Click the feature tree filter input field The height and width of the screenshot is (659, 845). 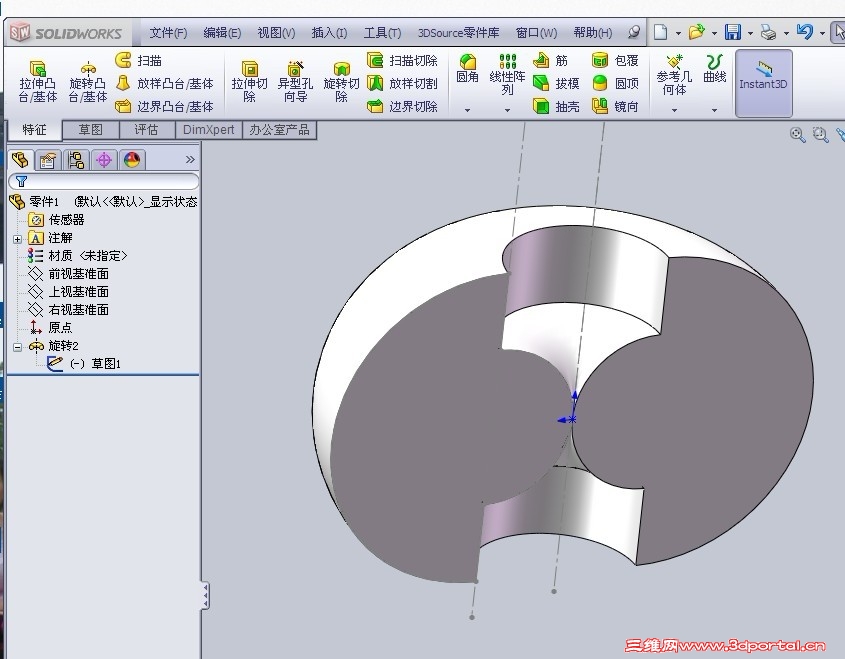click(x=103, y=181)
